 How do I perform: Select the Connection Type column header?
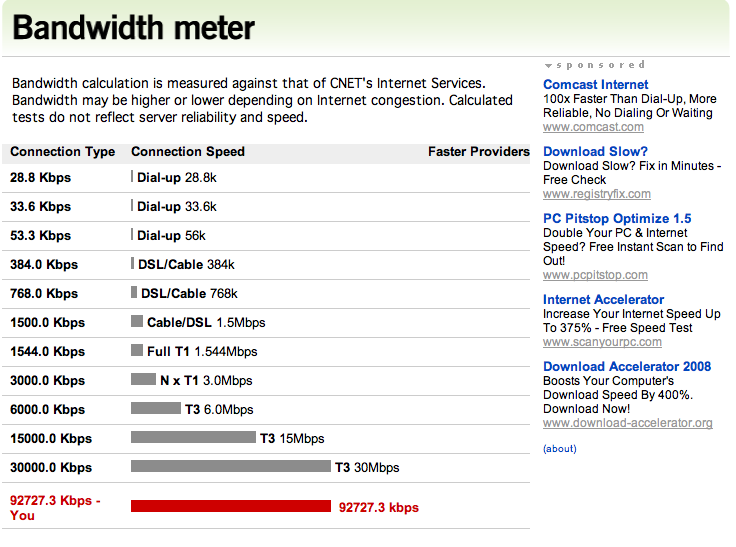coord(62,152)
